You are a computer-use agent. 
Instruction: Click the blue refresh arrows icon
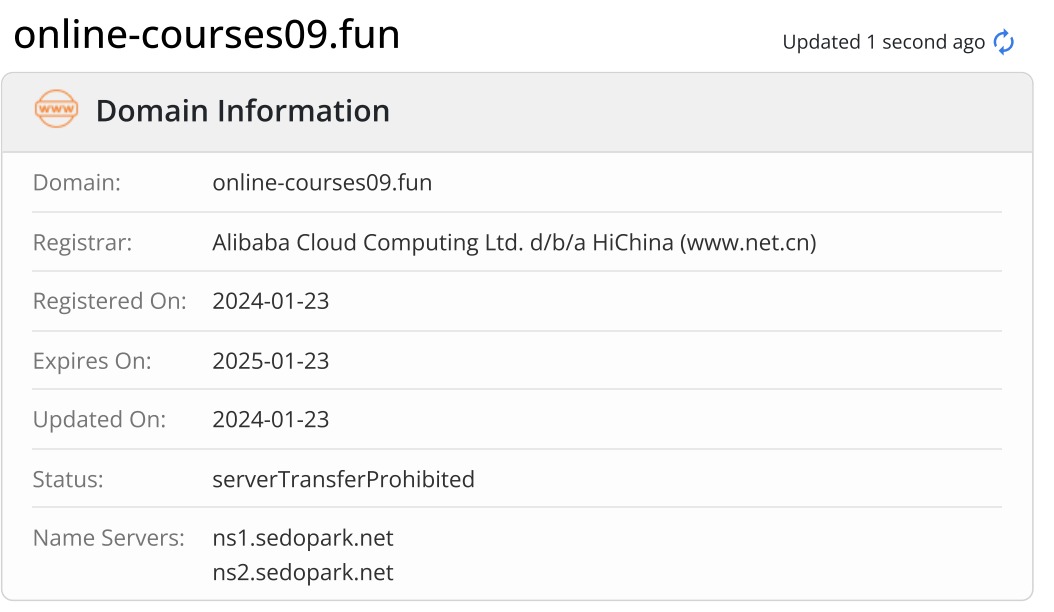[x=1004, y=42]
